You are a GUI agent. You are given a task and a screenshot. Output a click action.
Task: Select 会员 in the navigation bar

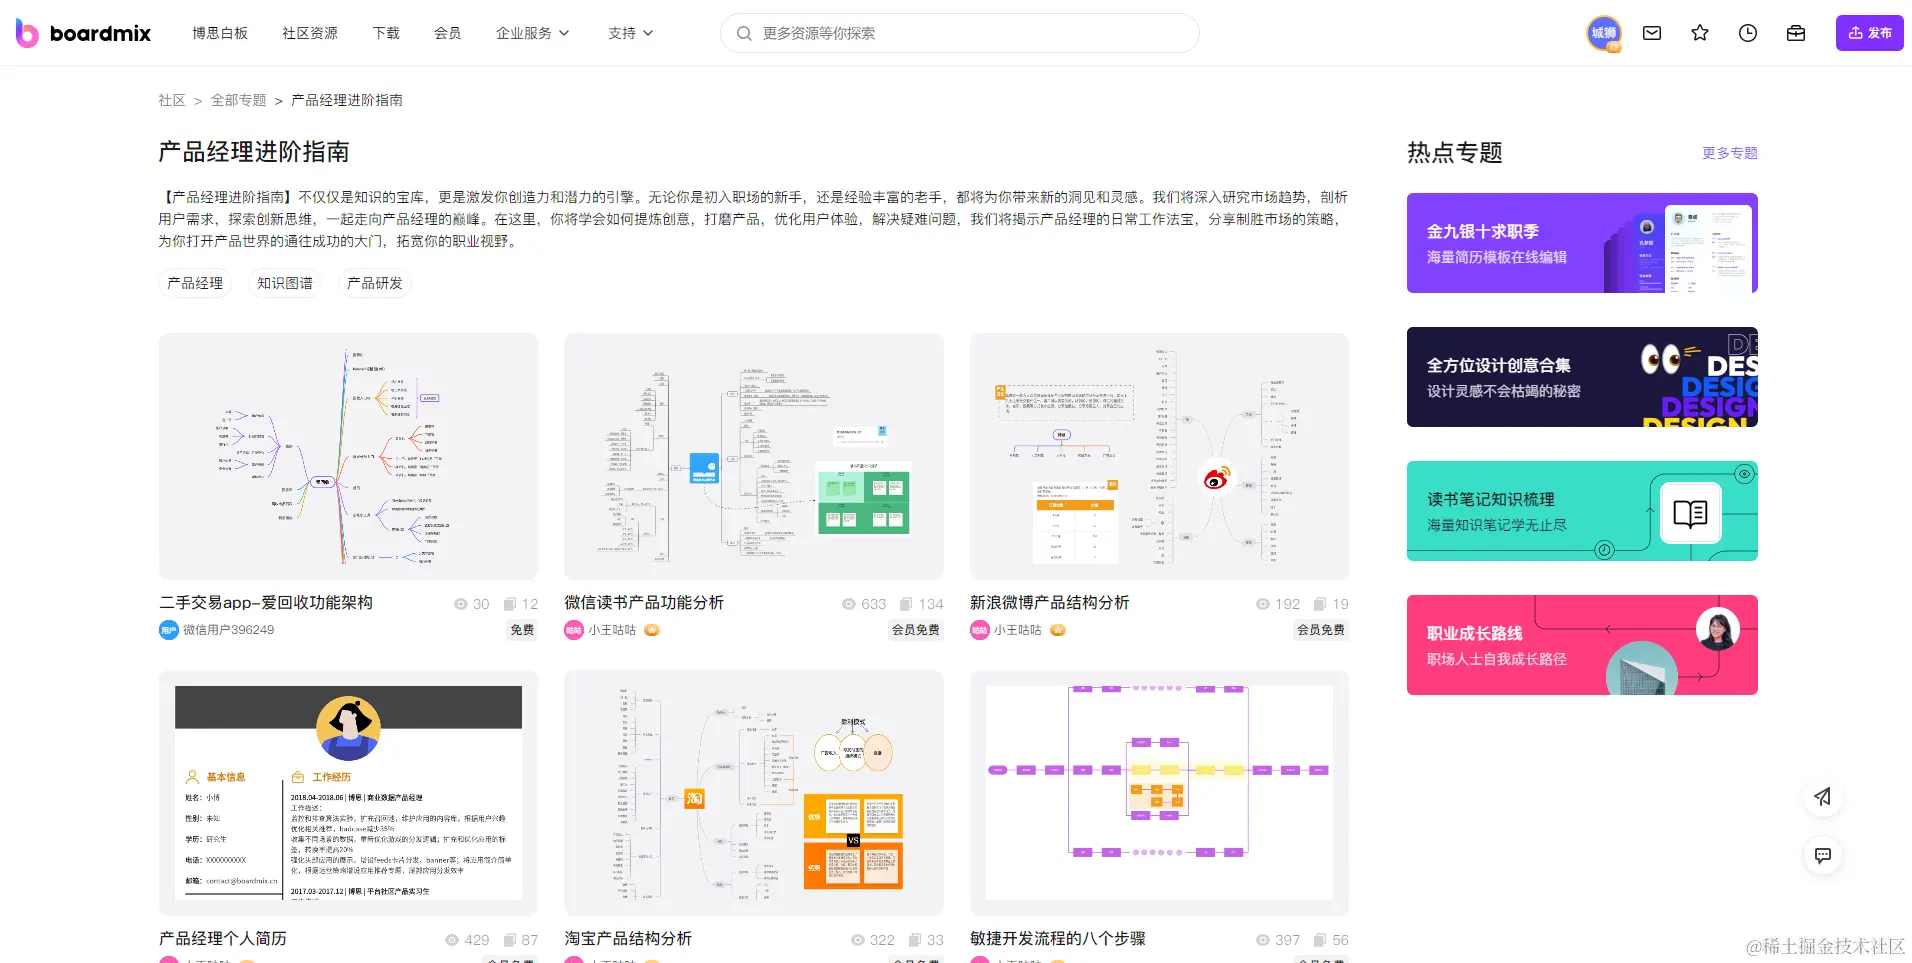pos(447,33)
